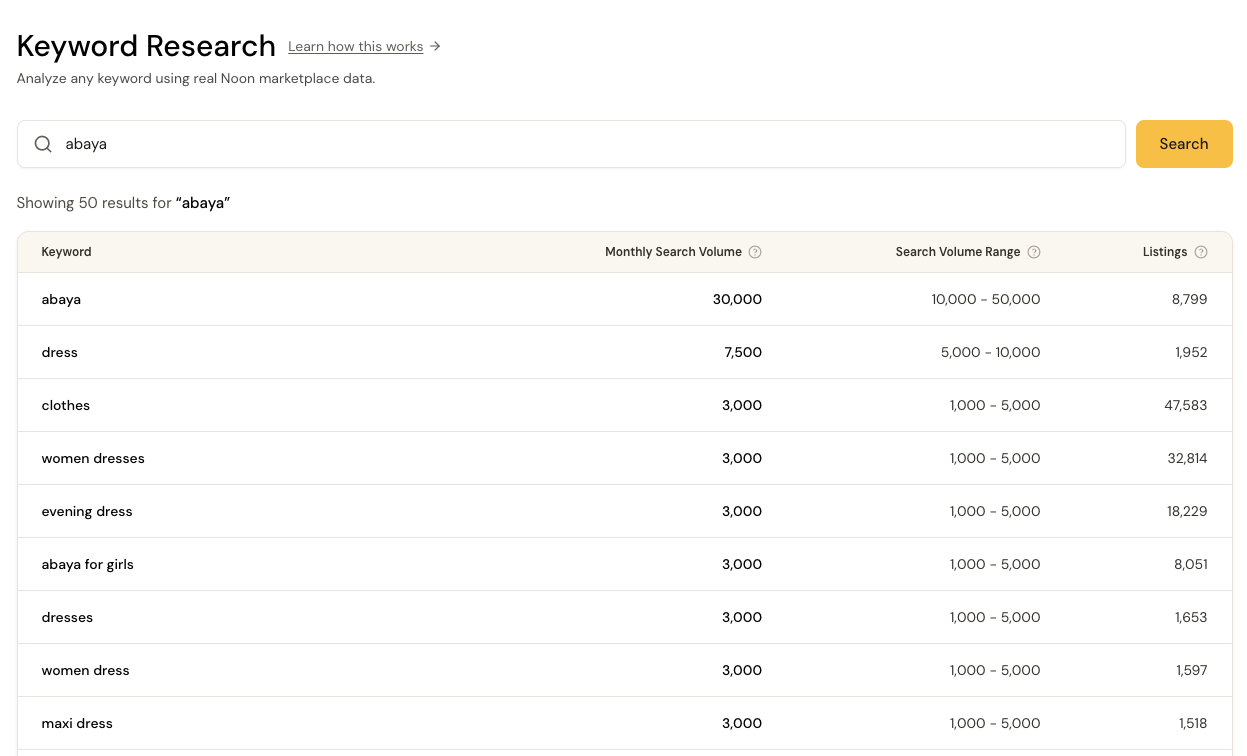Image resolution: width=1247 pixels, height=756 pixels.
Task: Click the Keyword Research page heading
Action: [146, 46]
